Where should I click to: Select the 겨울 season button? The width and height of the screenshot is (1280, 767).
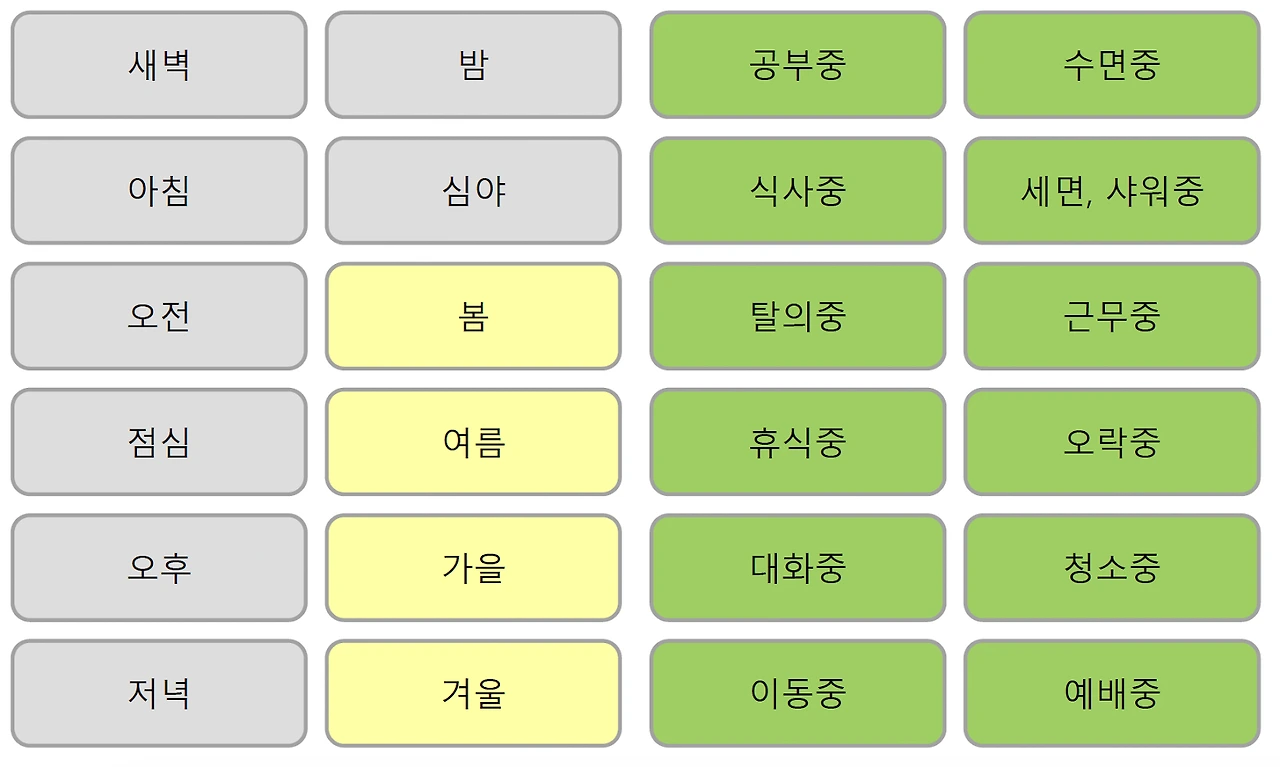click(x=473, y=693)
